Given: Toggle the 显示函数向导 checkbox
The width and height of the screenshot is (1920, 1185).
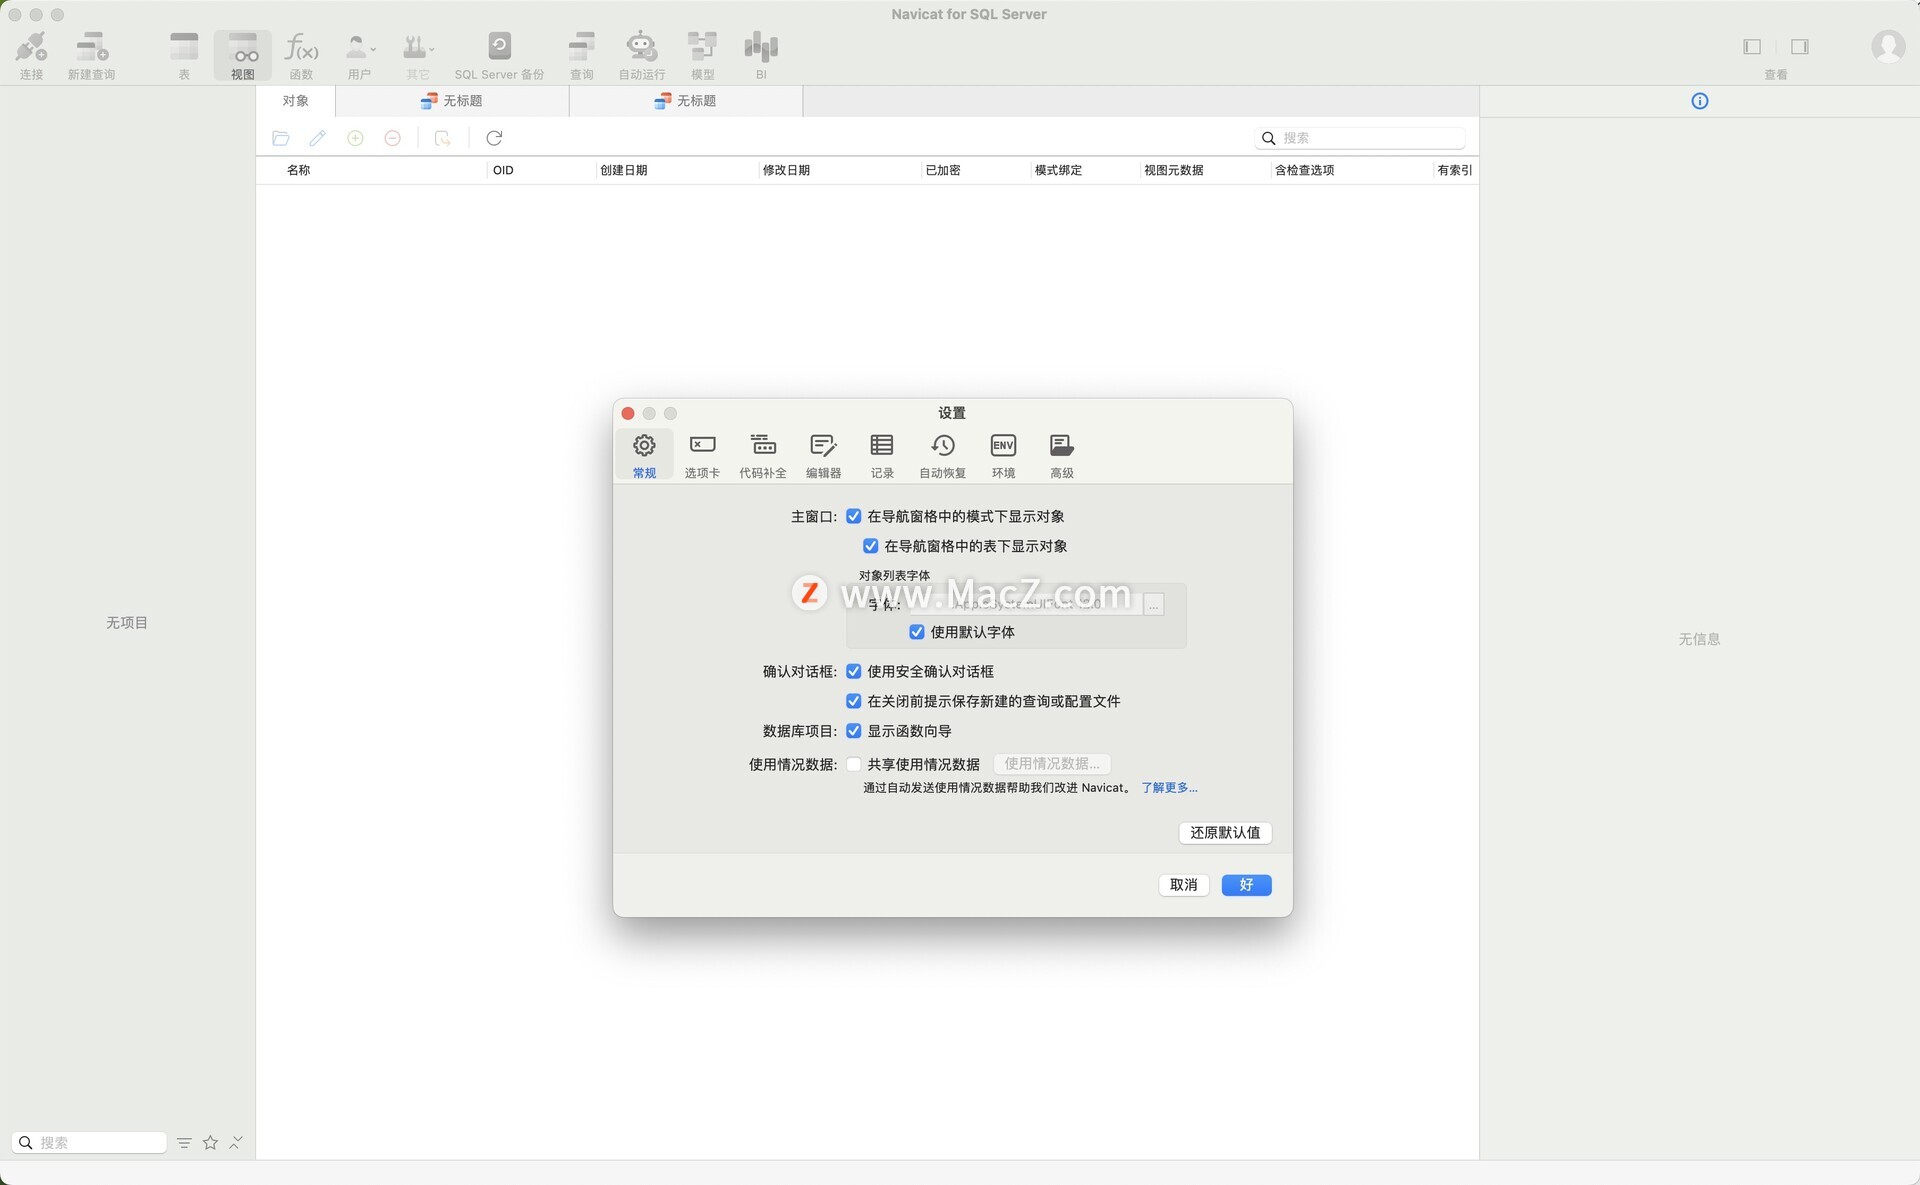Looking at the screenshot, I should pyautogui.click(x=854, y=731).
